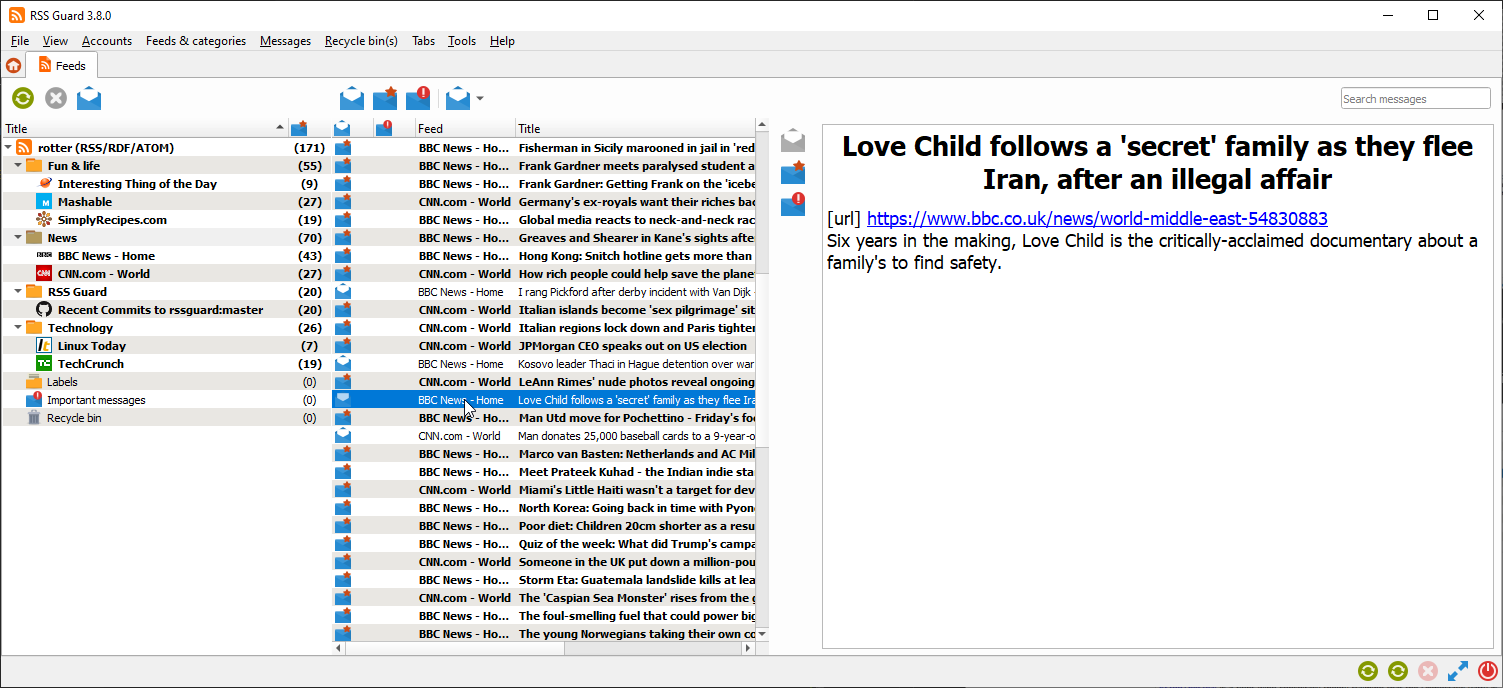Click the blue fullscreen arrows icon
The height and width of the screenshot is (688, 1503).
(1457, 671)
